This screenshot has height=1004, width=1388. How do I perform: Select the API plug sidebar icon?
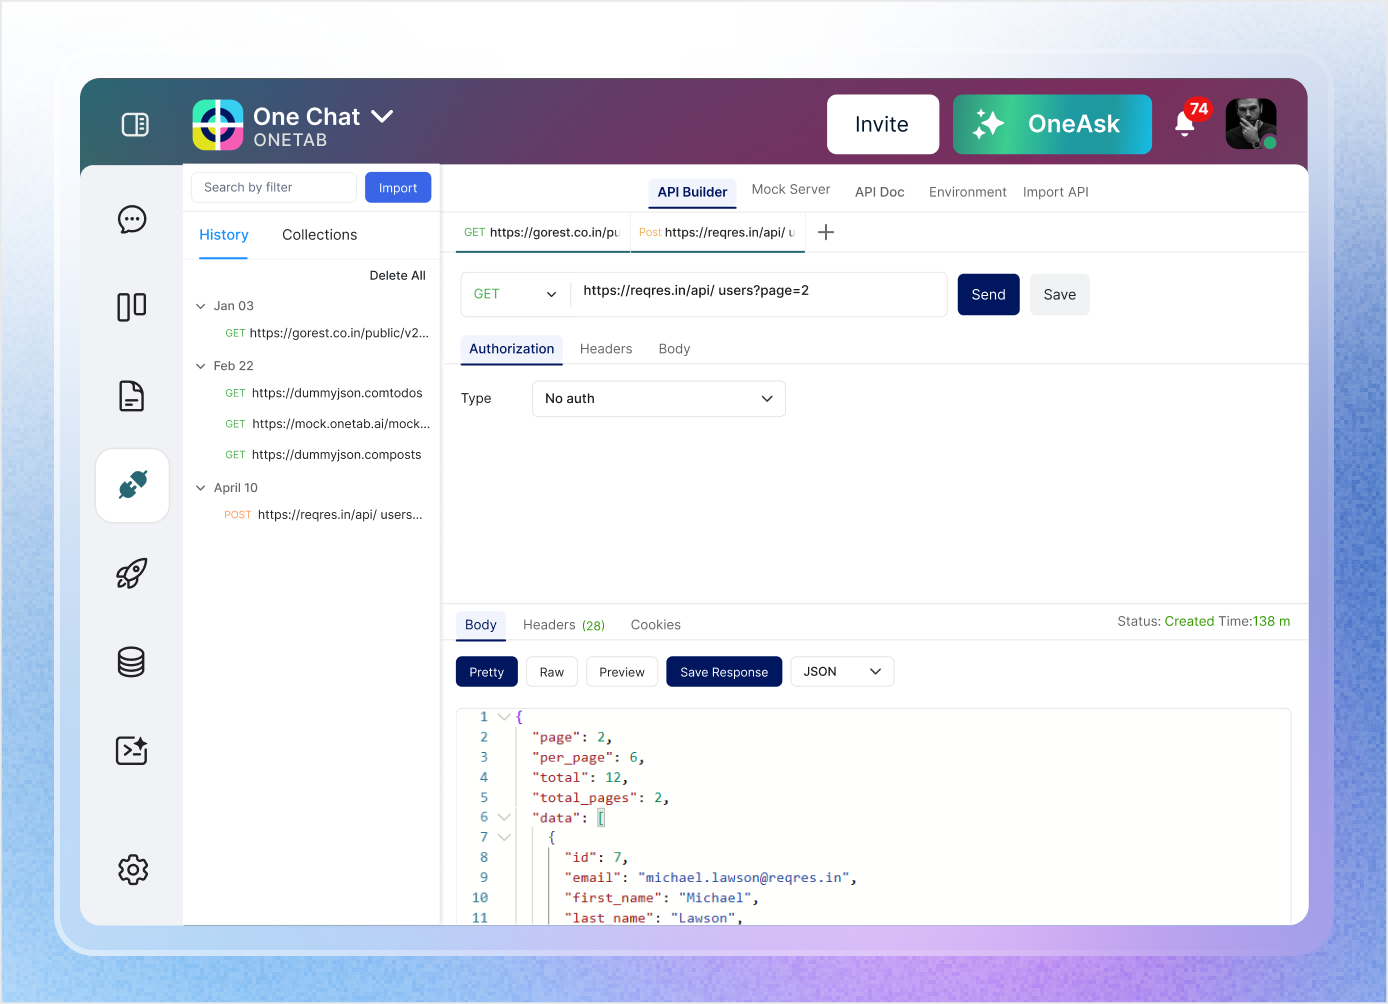point(132,485)
